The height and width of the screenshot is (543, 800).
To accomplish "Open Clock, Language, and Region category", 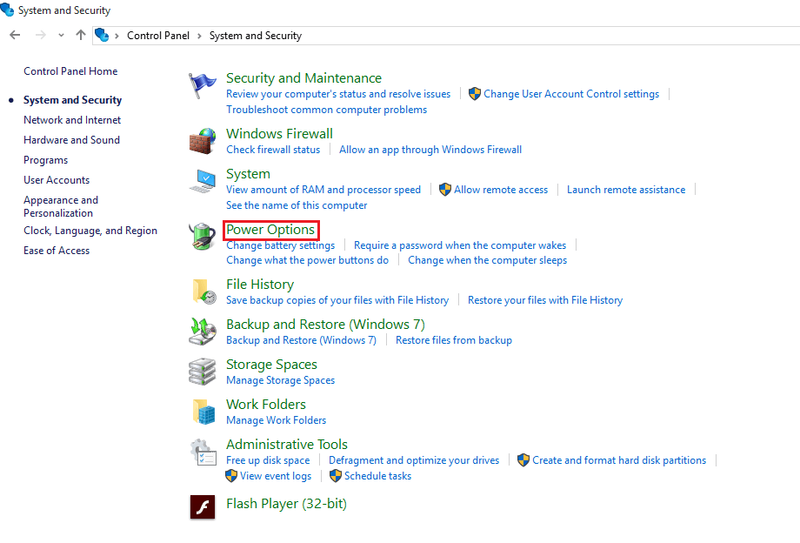I will (90, 230).
